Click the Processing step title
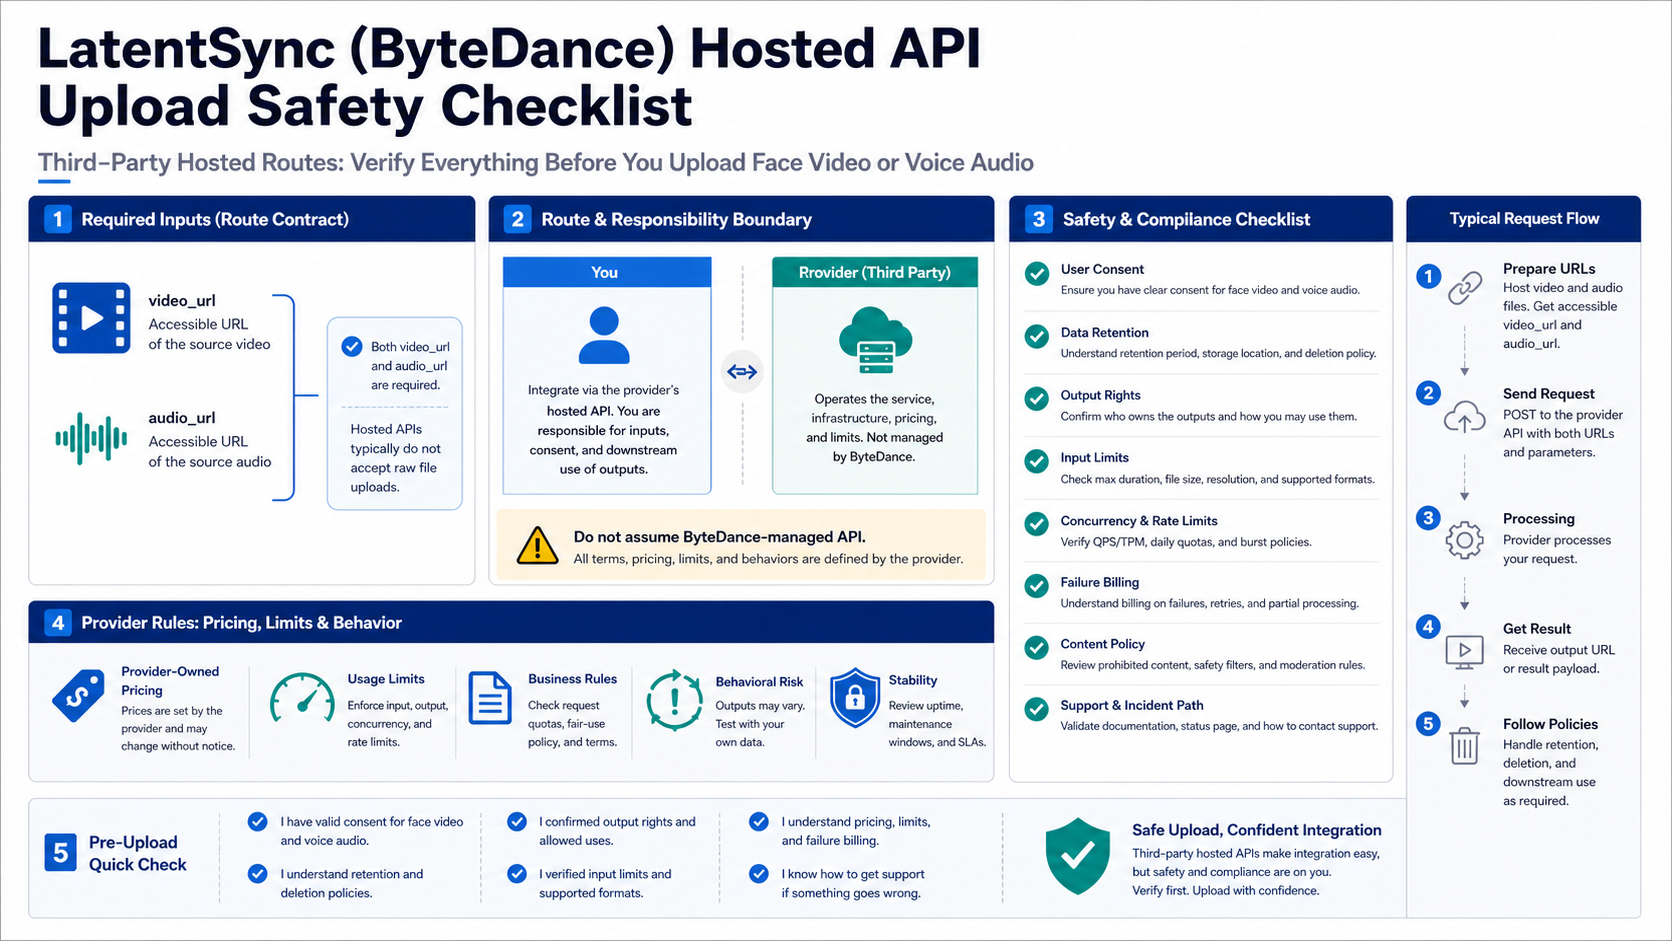 [1539, 519]
